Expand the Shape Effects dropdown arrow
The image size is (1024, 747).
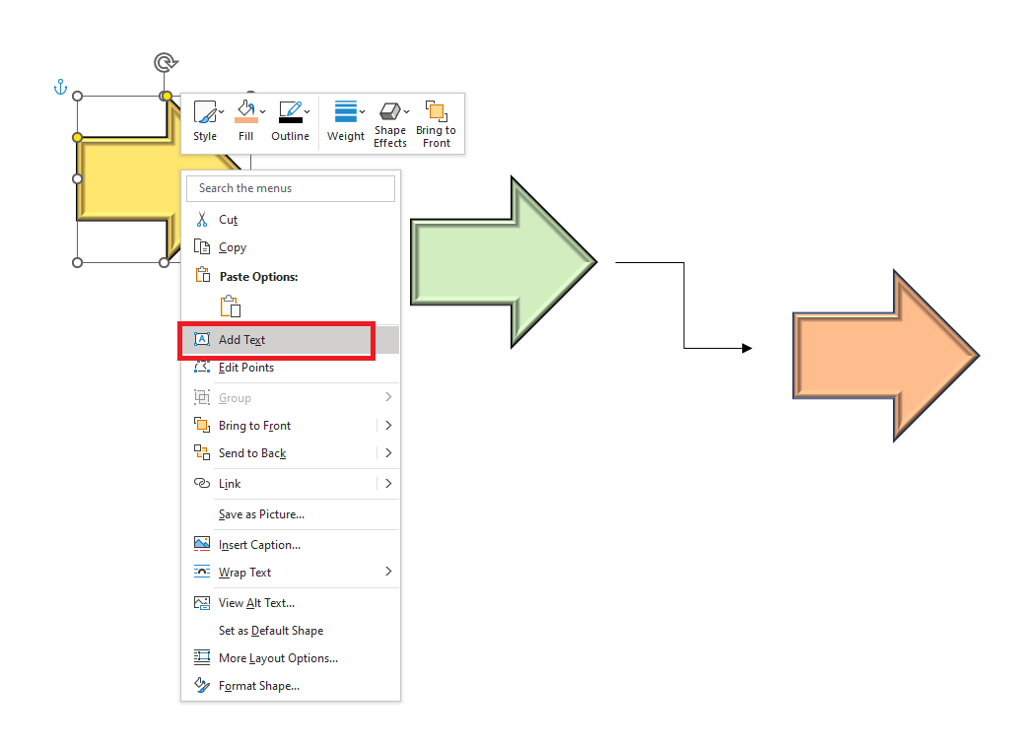(406, 112)
